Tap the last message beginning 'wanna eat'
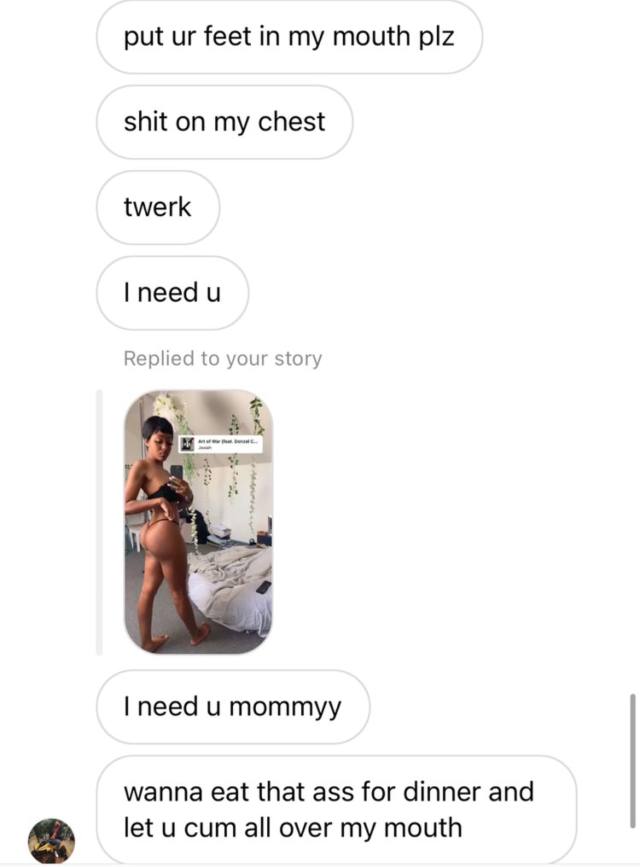 click(336, 809)
